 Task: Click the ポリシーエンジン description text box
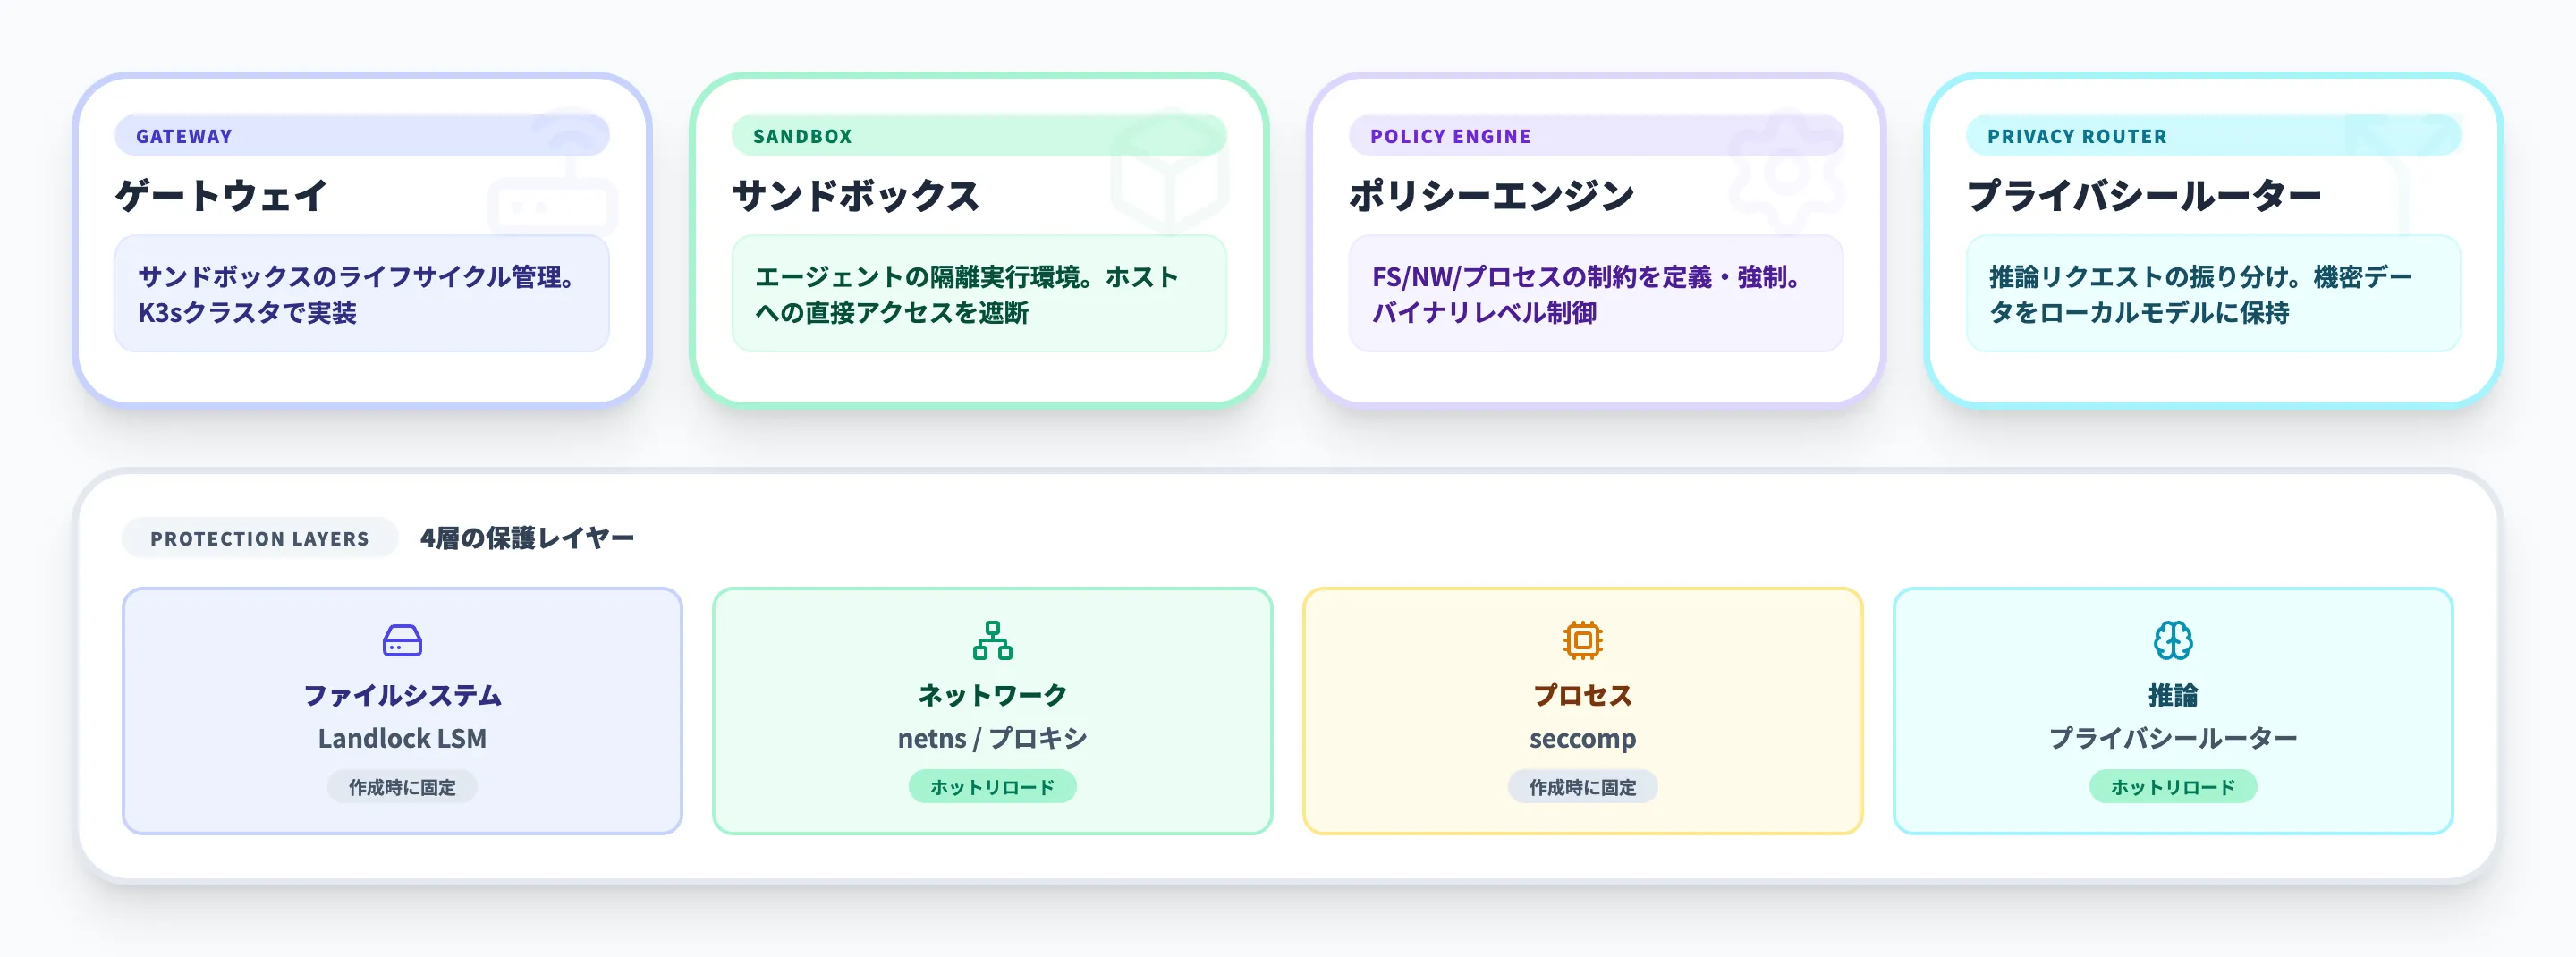click(1595, 294)
